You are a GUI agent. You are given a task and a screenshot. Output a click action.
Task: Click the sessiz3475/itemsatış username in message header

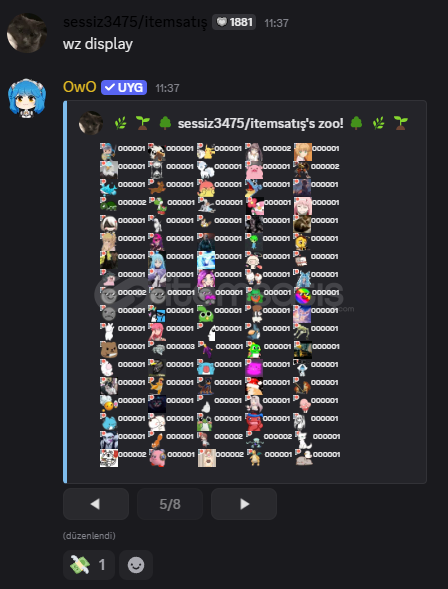pyautogui.click(x=135, y=23)
